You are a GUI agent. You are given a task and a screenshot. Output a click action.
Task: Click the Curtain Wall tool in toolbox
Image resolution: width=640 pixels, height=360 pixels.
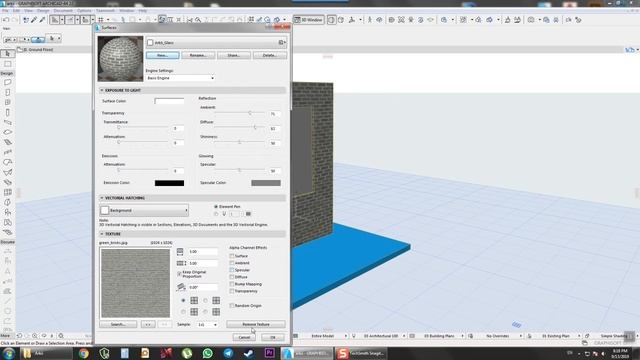tap(7, 192)
